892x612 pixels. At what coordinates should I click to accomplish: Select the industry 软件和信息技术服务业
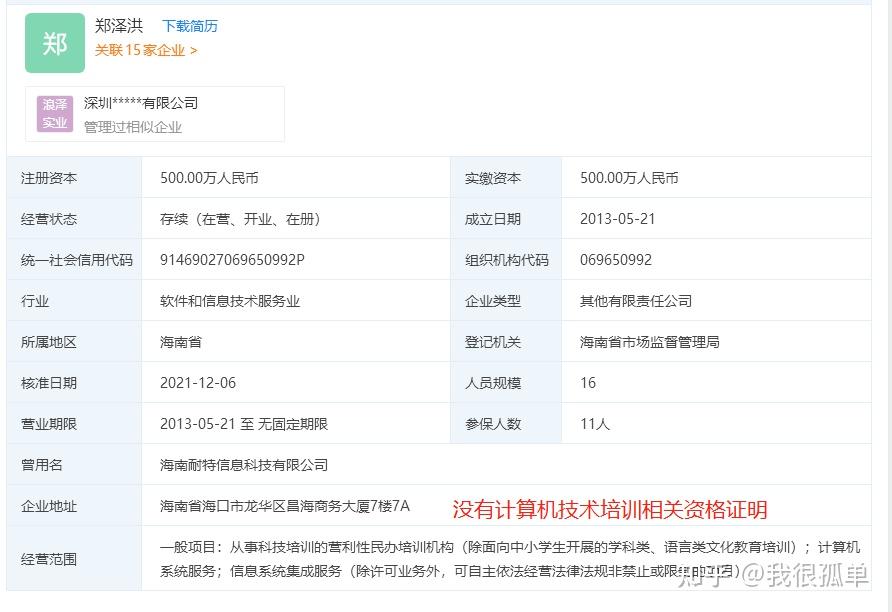(x=229, y=300)
